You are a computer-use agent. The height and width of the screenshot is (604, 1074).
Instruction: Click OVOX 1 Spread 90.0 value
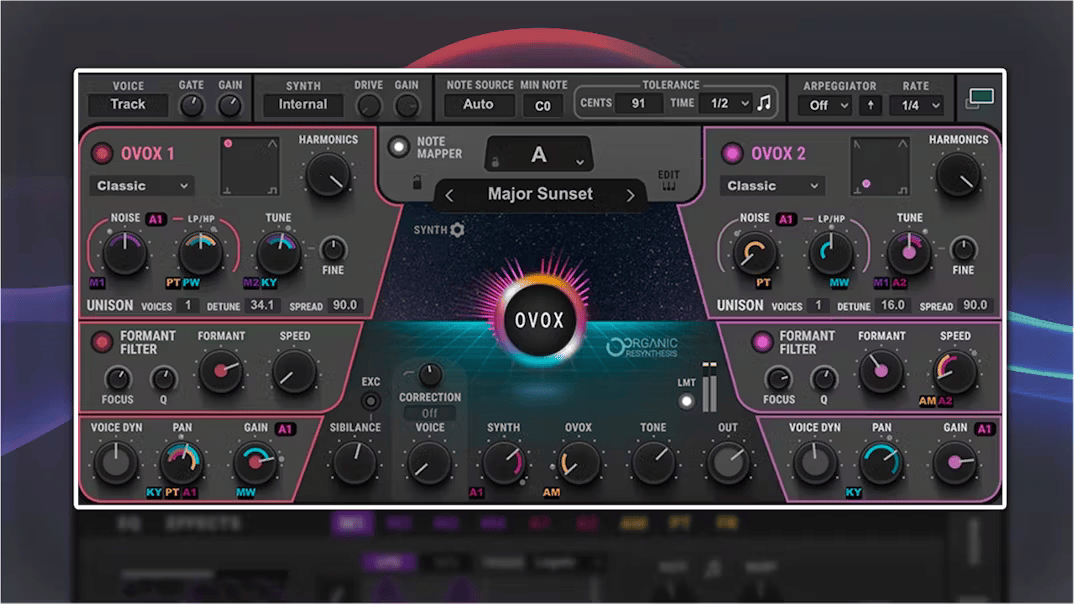345,305
